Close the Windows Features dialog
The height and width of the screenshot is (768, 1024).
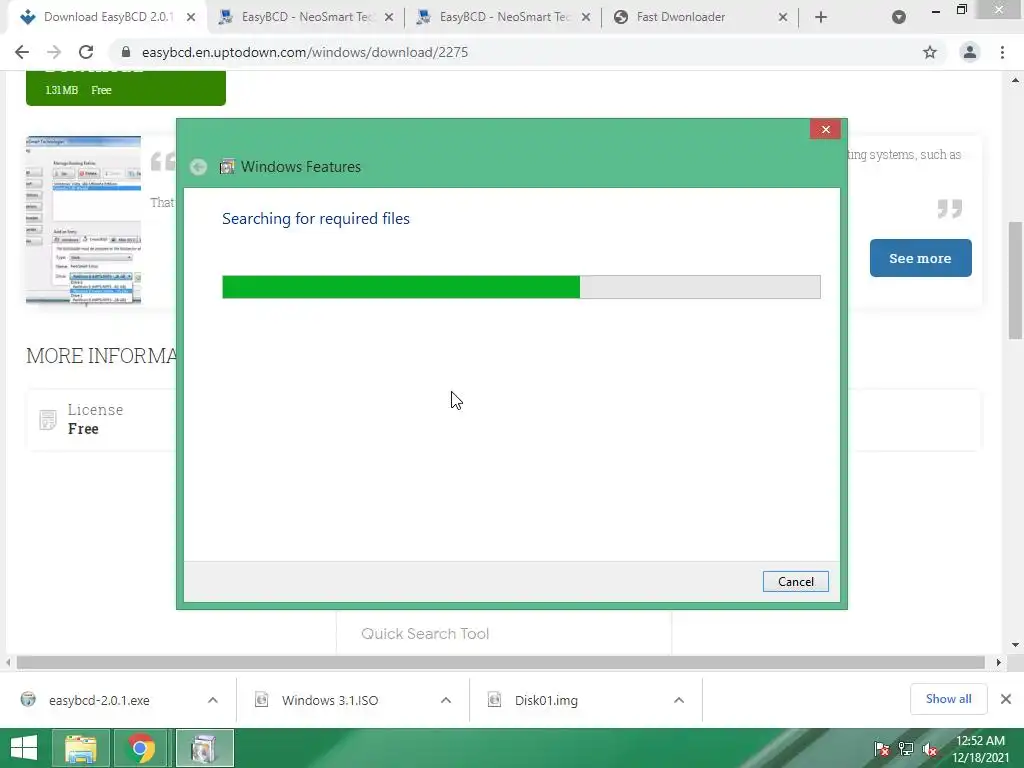825,129
